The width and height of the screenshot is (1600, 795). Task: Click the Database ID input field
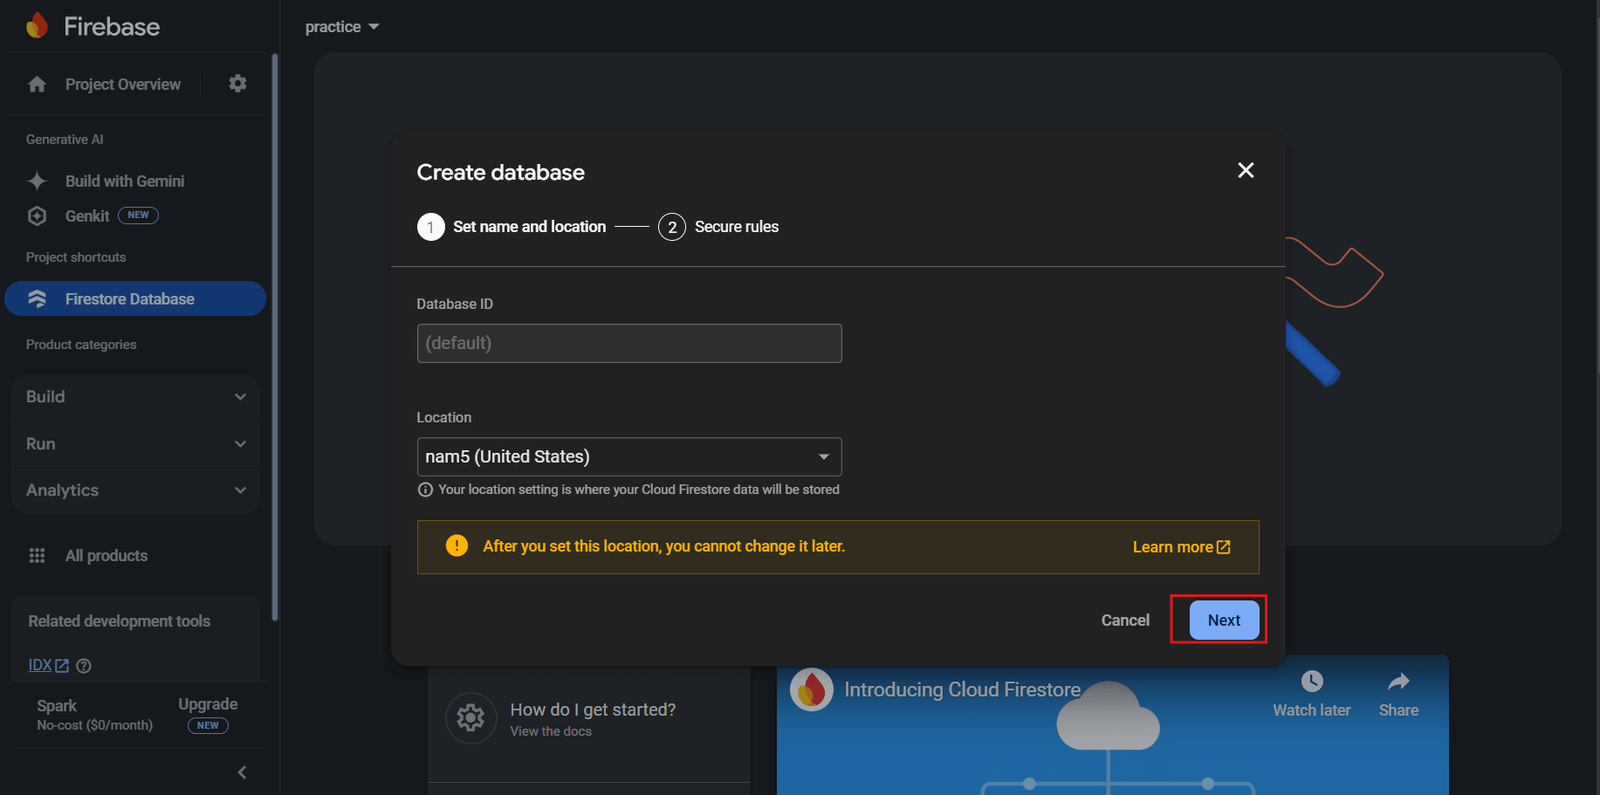pyautogui.click(x=628, y=343)
